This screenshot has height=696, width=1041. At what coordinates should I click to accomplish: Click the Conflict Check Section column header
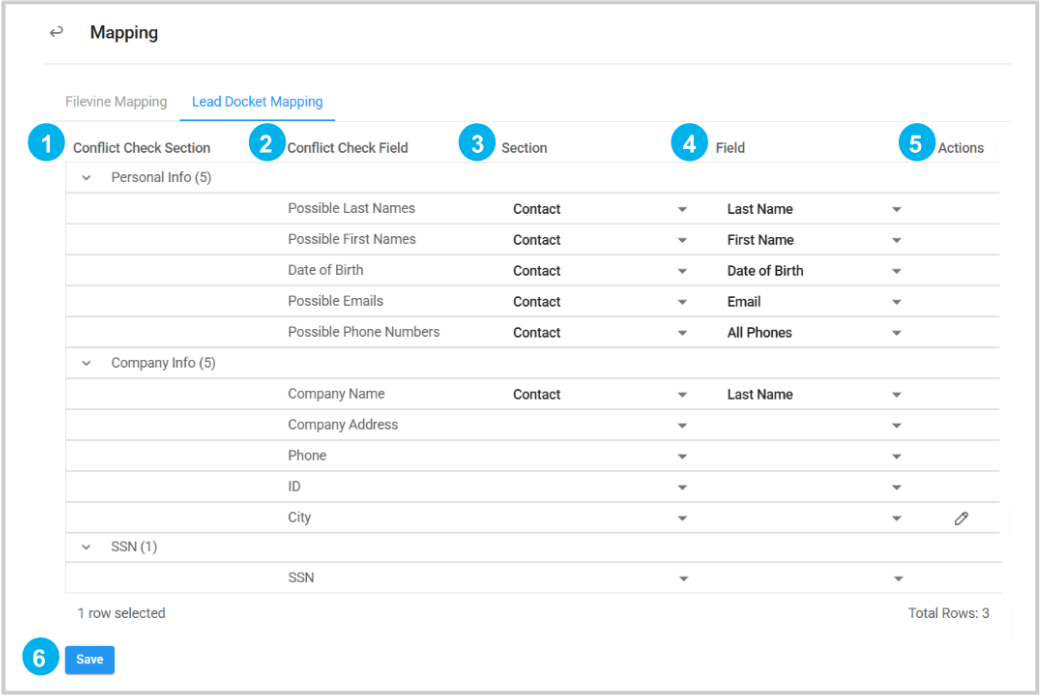pyautogui.click(x=141, y=148)
